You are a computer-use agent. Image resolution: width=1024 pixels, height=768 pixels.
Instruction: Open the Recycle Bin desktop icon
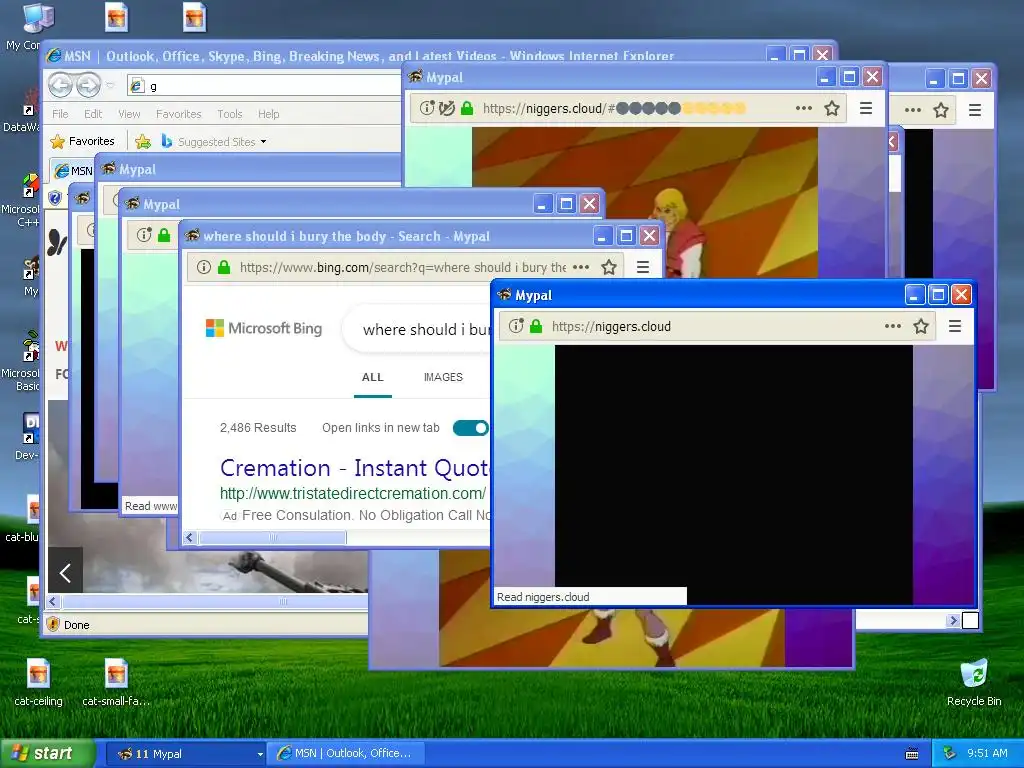tap(974, 682)
